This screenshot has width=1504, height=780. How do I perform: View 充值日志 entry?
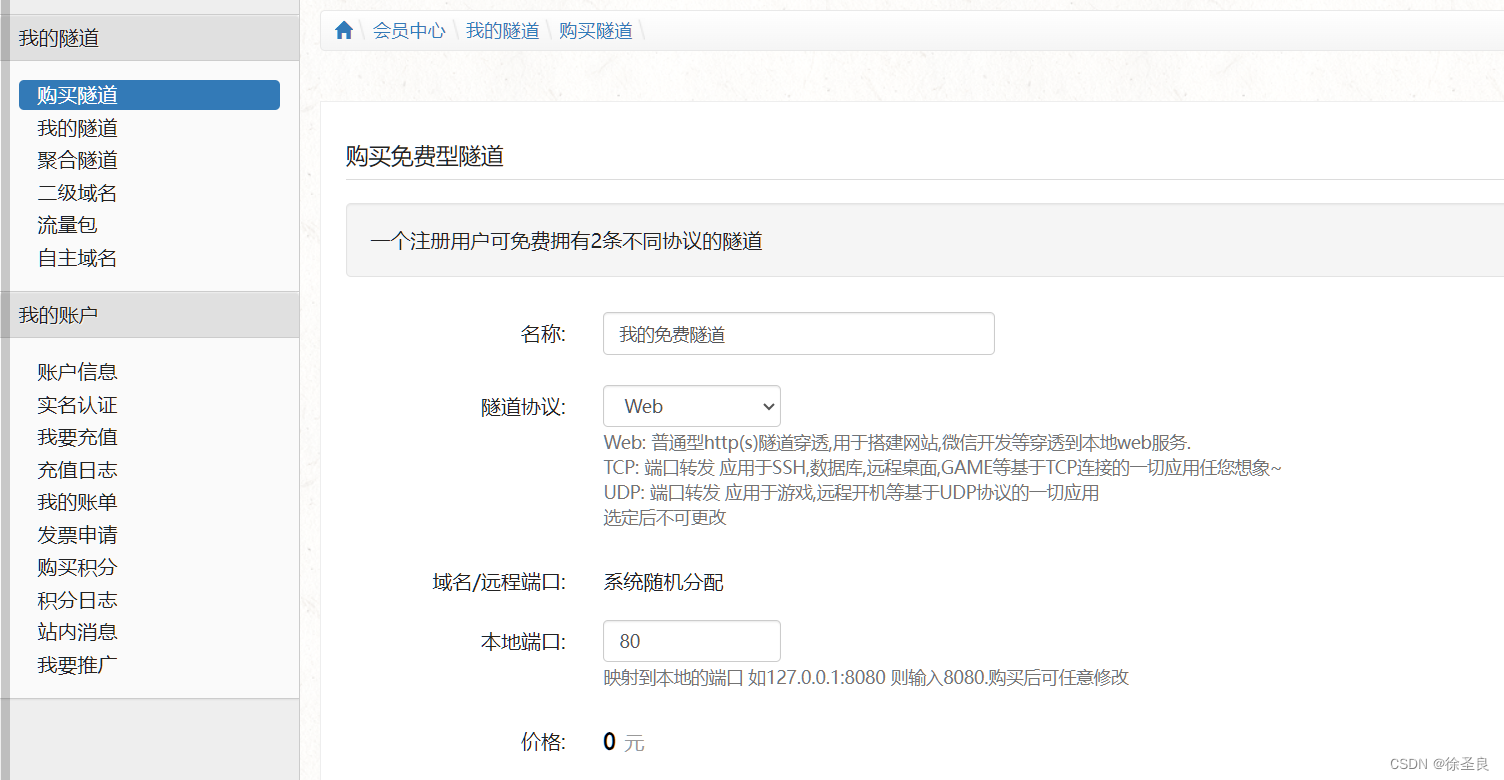tap(78, 470)
